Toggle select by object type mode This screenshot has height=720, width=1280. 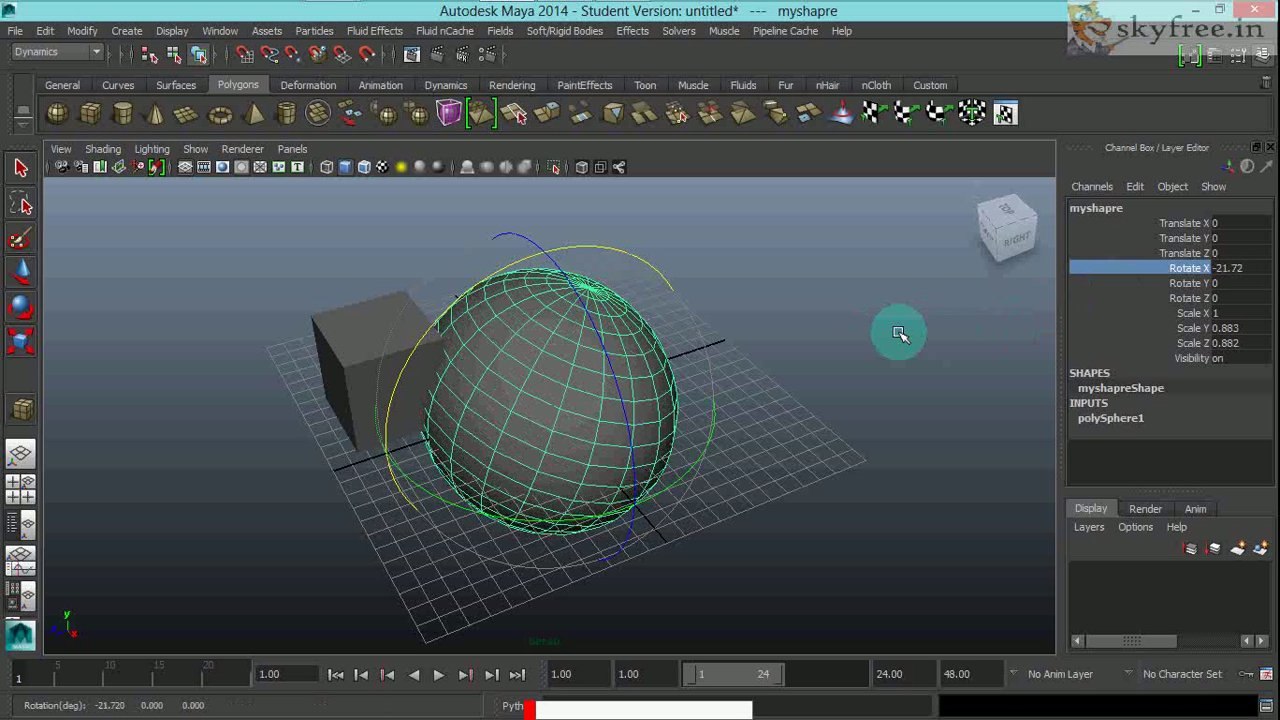click(x=173, y=54)
